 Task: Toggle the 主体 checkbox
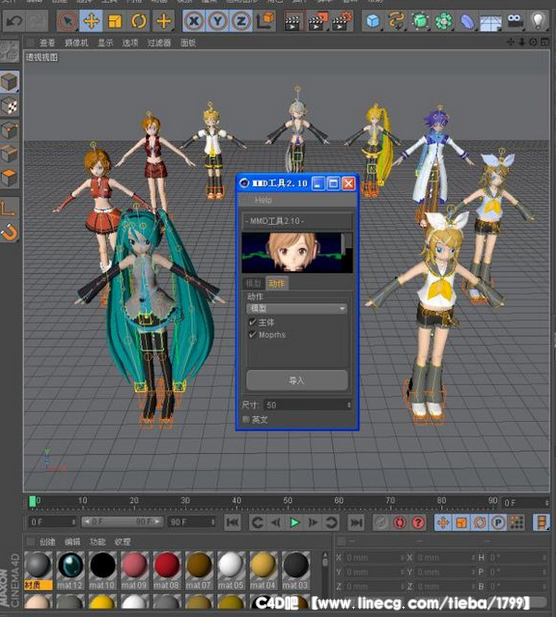click(252, 322)
